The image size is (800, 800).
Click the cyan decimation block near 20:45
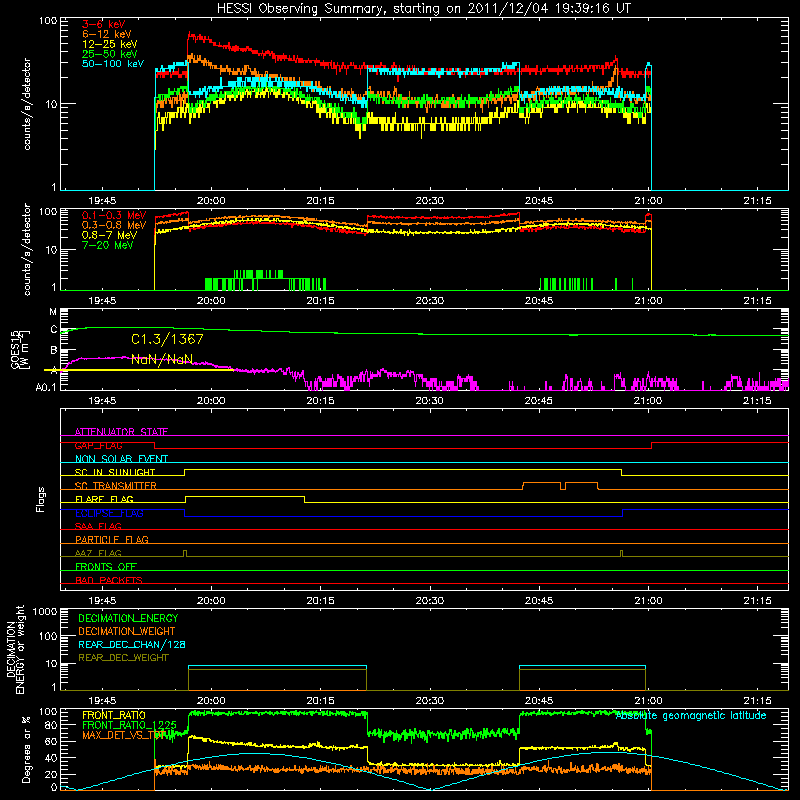click(582, 666)
